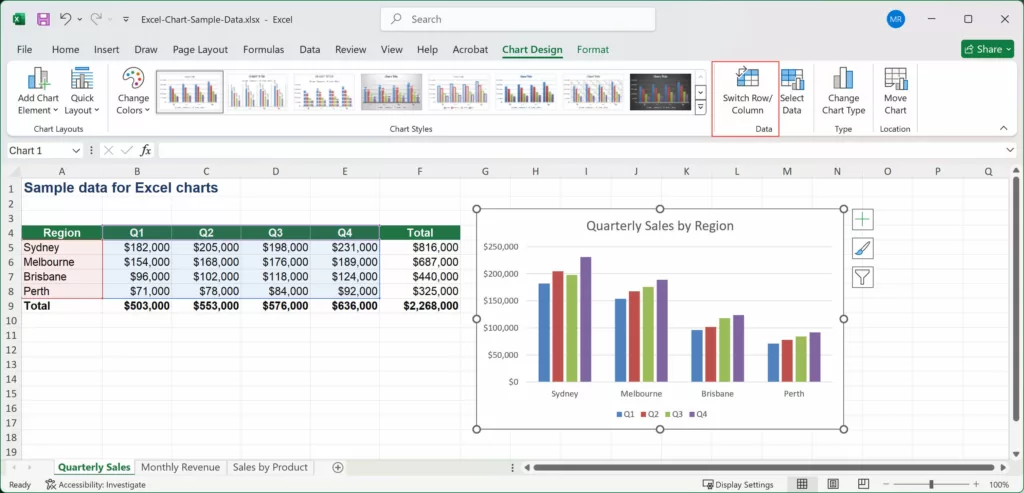1024x493 pixels.
Task: Open Add Chart Element dropdown
Action: pyautogui.click(x=38, y=91)
